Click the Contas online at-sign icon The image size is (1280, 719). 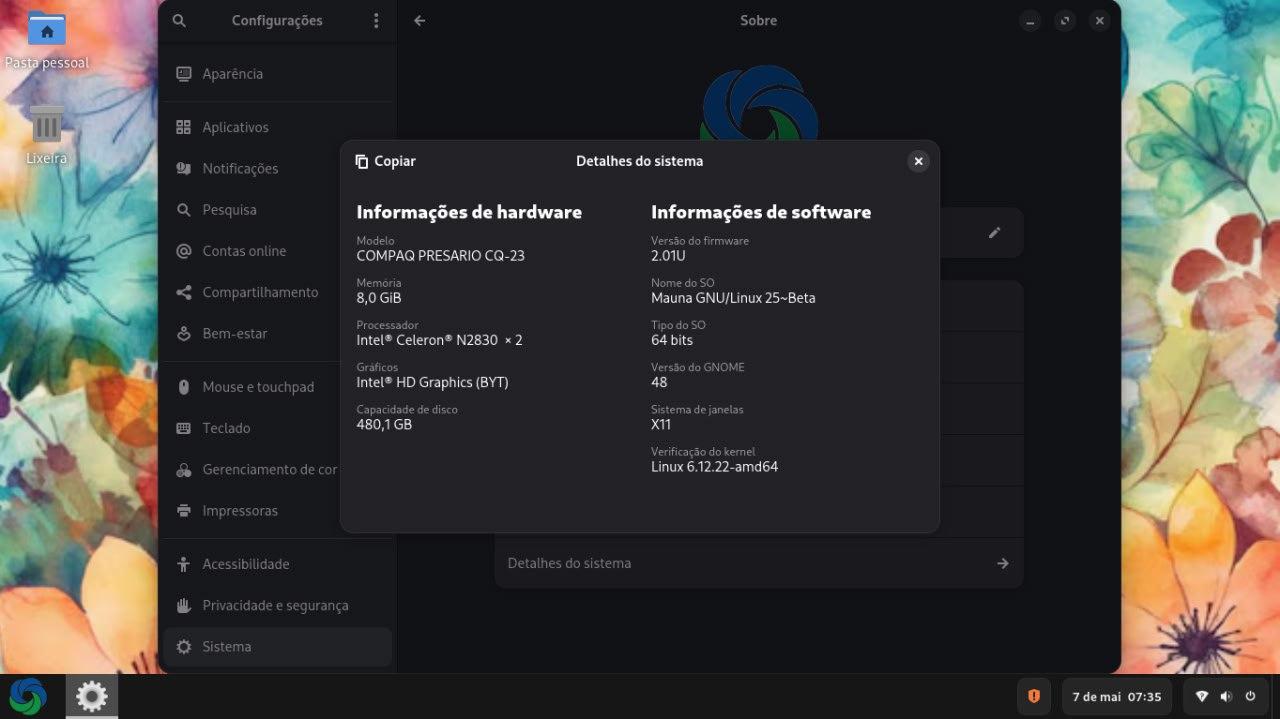coord(183,251)
